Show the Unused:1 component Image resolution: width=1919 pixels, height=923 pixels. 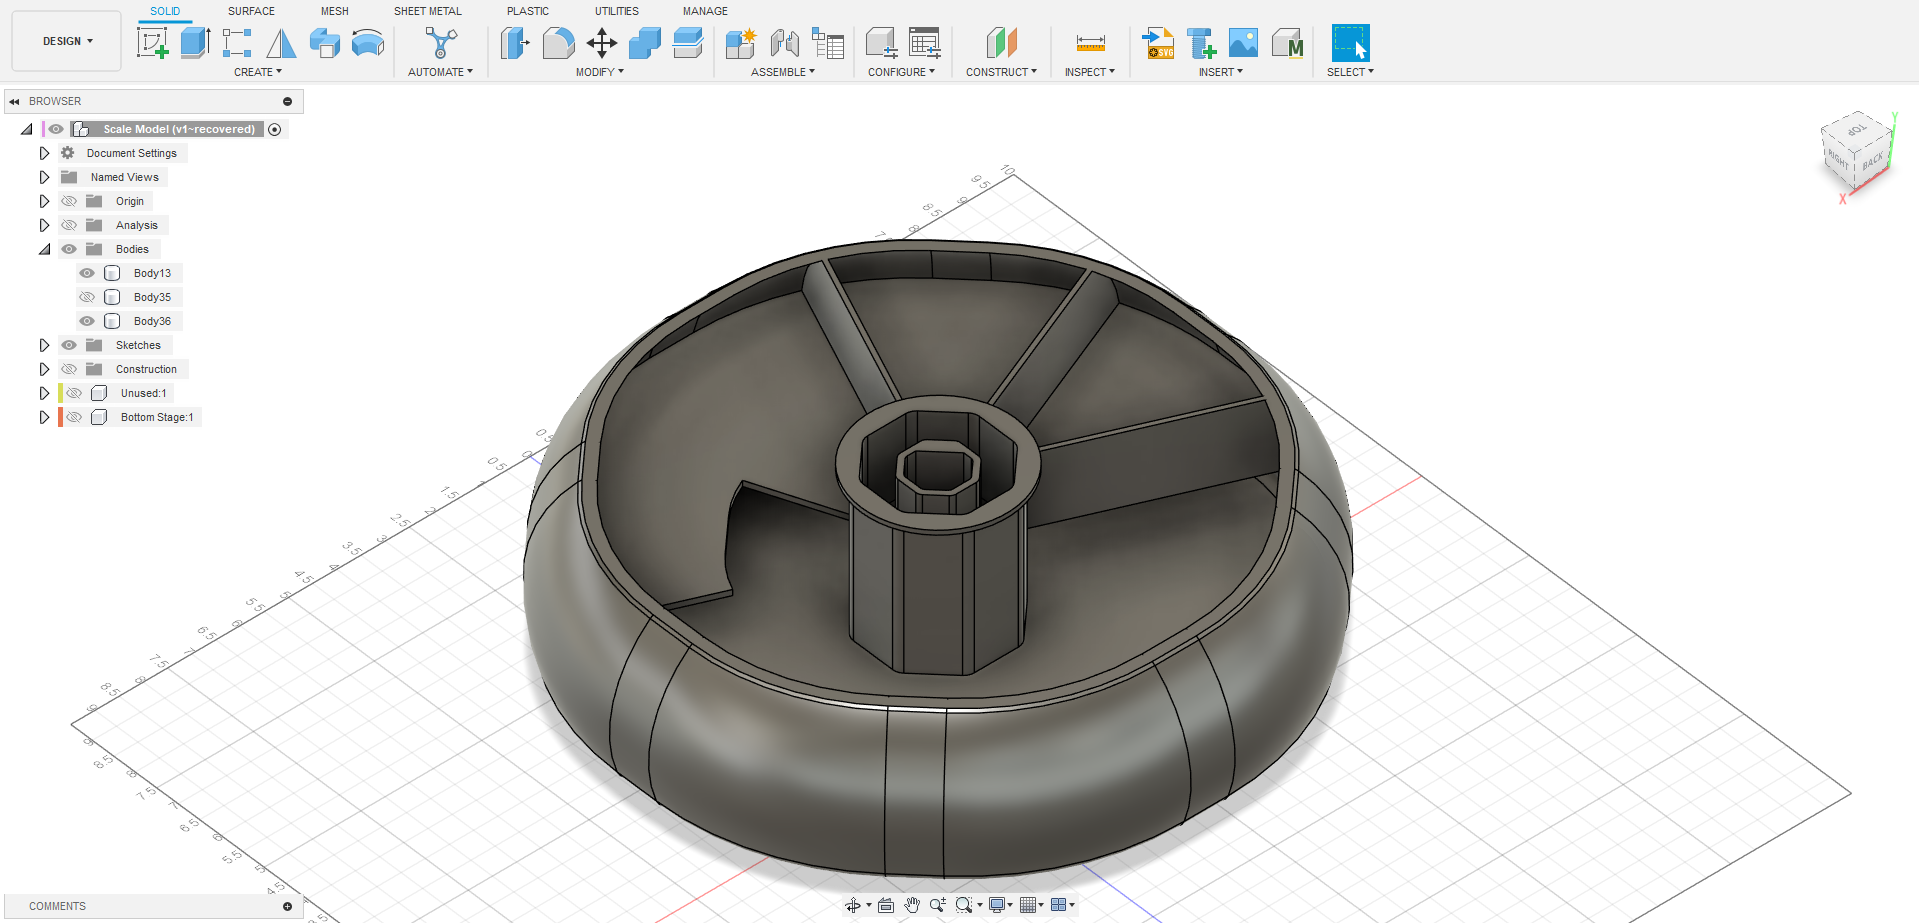74,393
